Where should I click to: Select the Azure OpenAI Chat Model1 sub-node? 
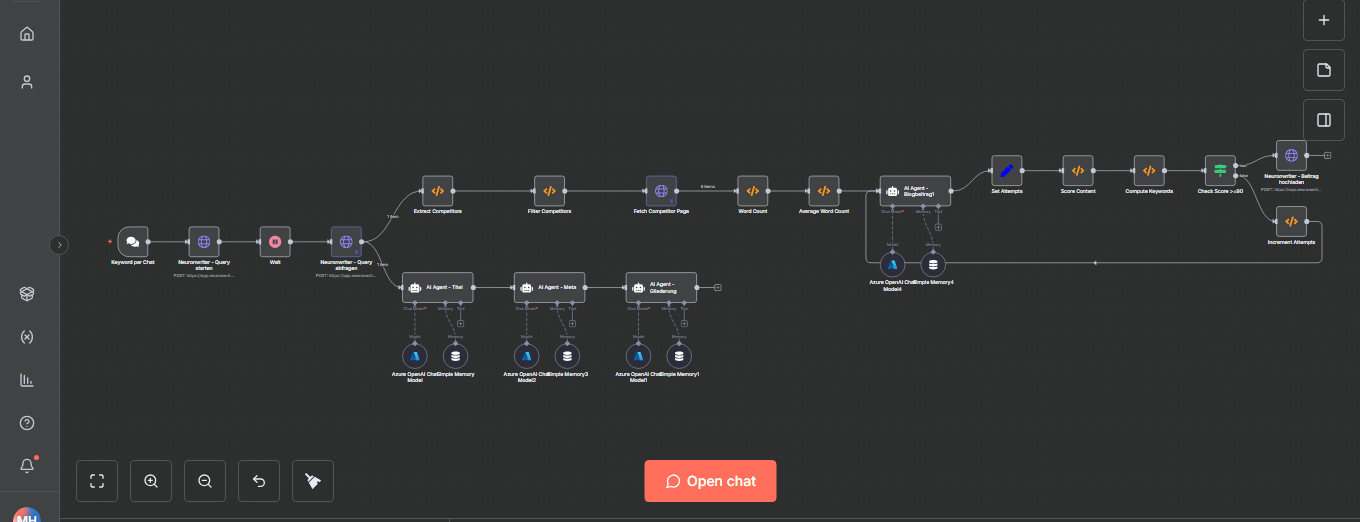pos(638,355)
